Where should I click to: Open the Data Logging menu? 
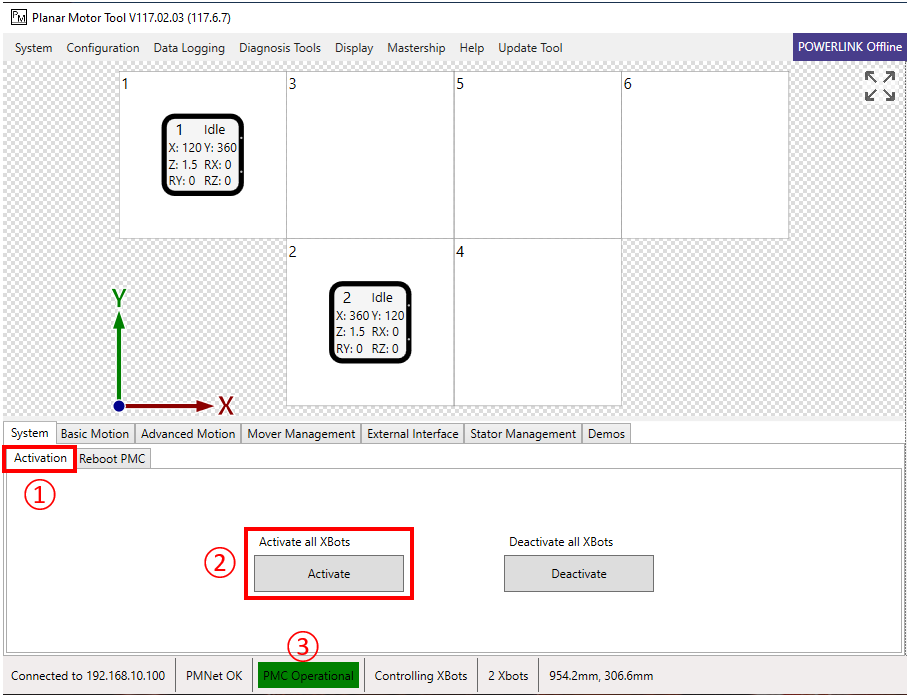point(189,48)
